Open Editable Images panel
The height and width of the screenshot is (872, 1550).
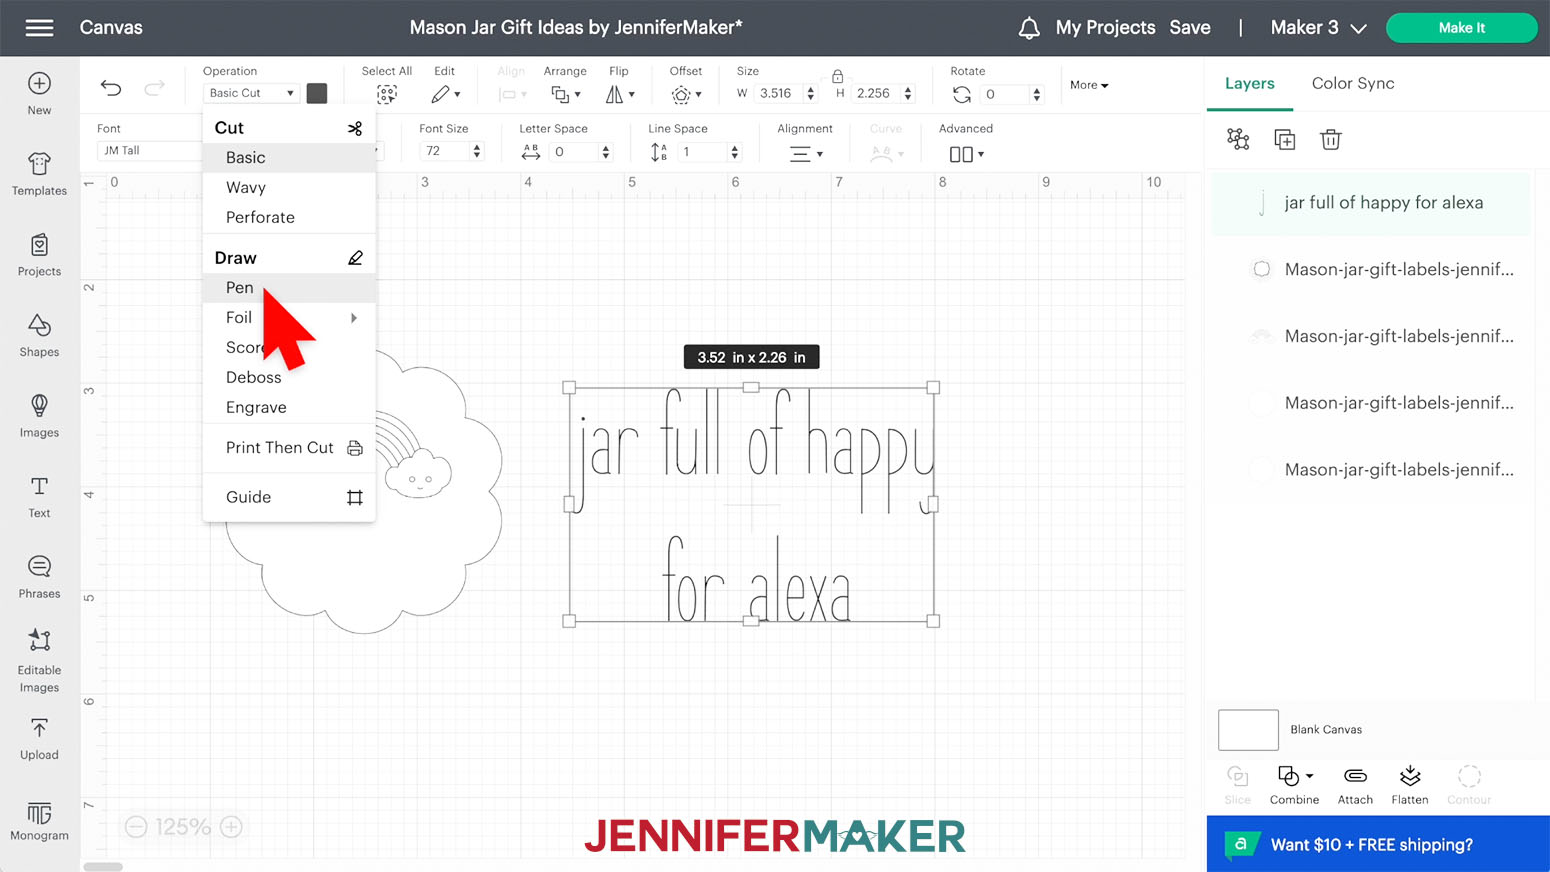pyautogui.click(x=39, y=660)
